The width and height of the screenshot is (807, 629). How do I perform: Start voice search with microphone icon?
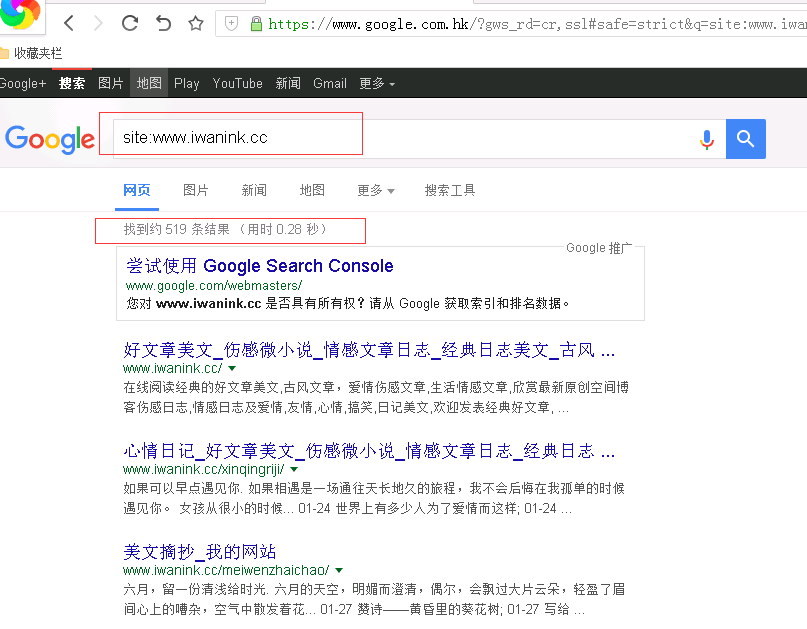pyautogui.click(x=707, y=139)
